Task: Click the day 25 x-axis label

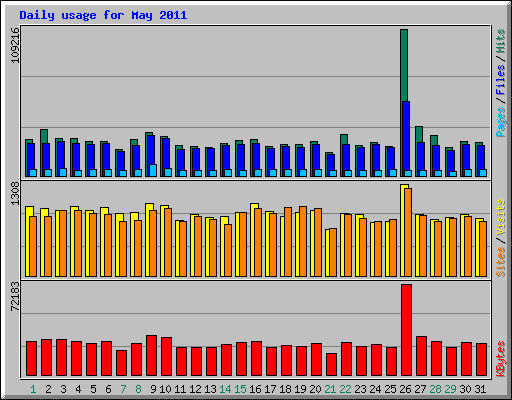Action: coord(390,389)
